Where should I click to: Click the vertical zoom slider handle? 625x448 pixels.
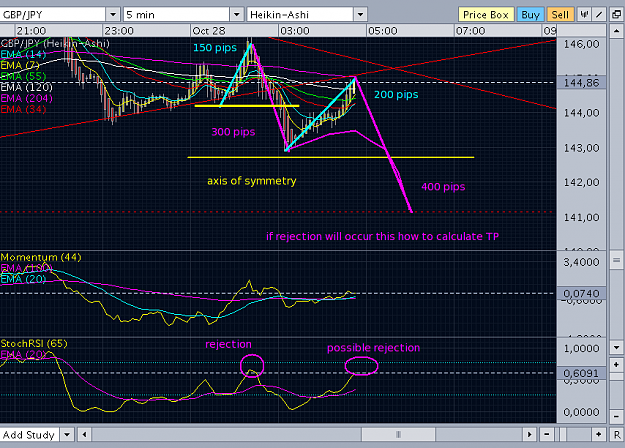[616, 376]
